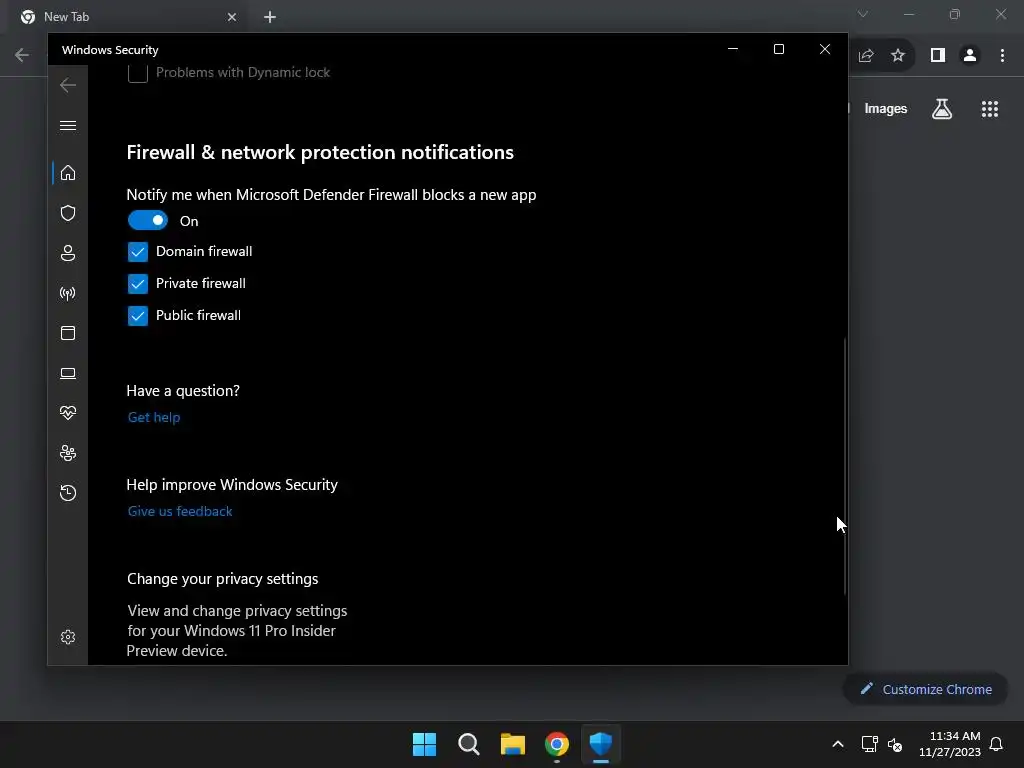Image resolution: width=1024 pixels, height=768 pixels.
Task: Open Search Labs flask icon
Action: click(x=942, y=109)
